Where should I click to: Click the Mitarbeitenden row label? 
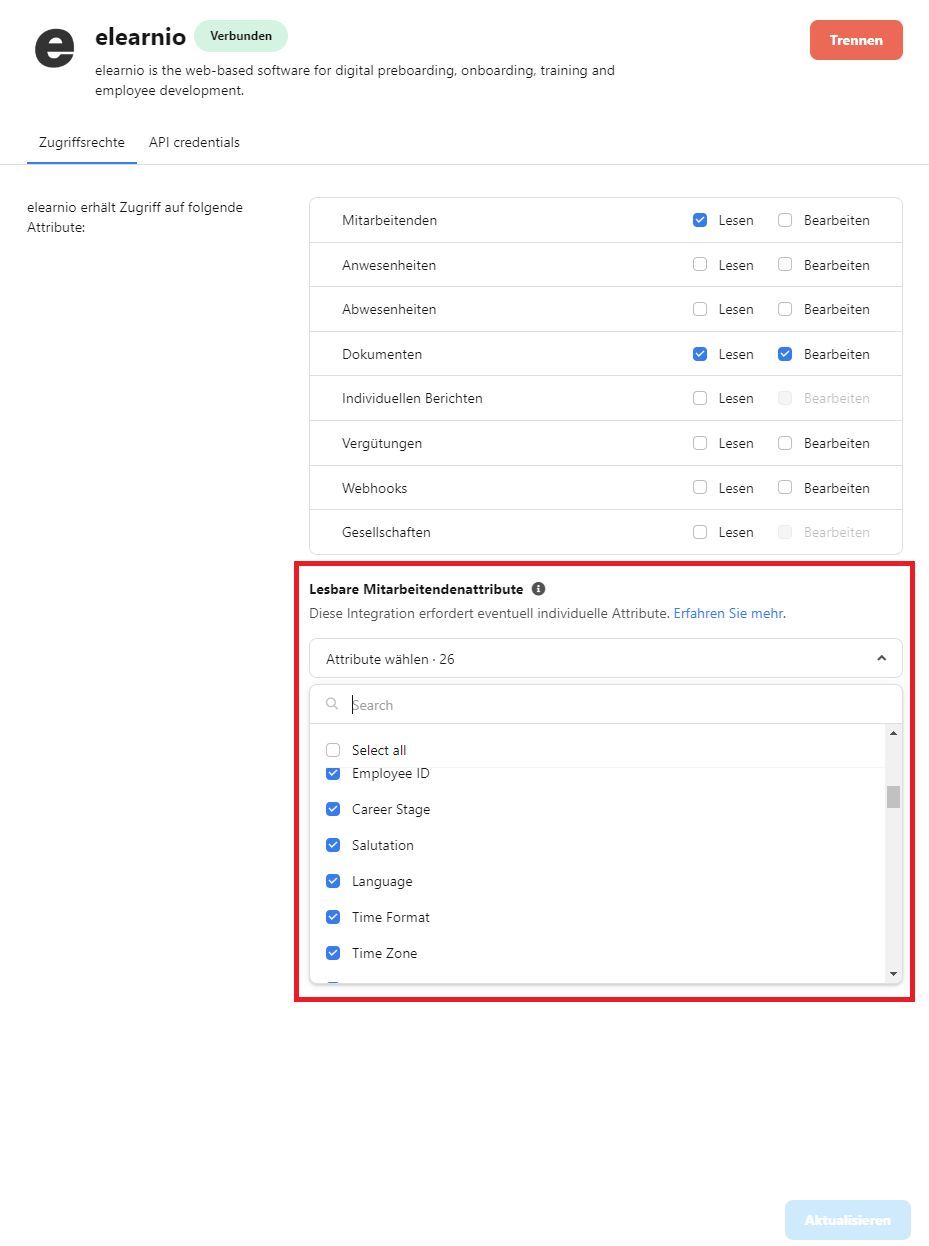click(x=389, y=220)
